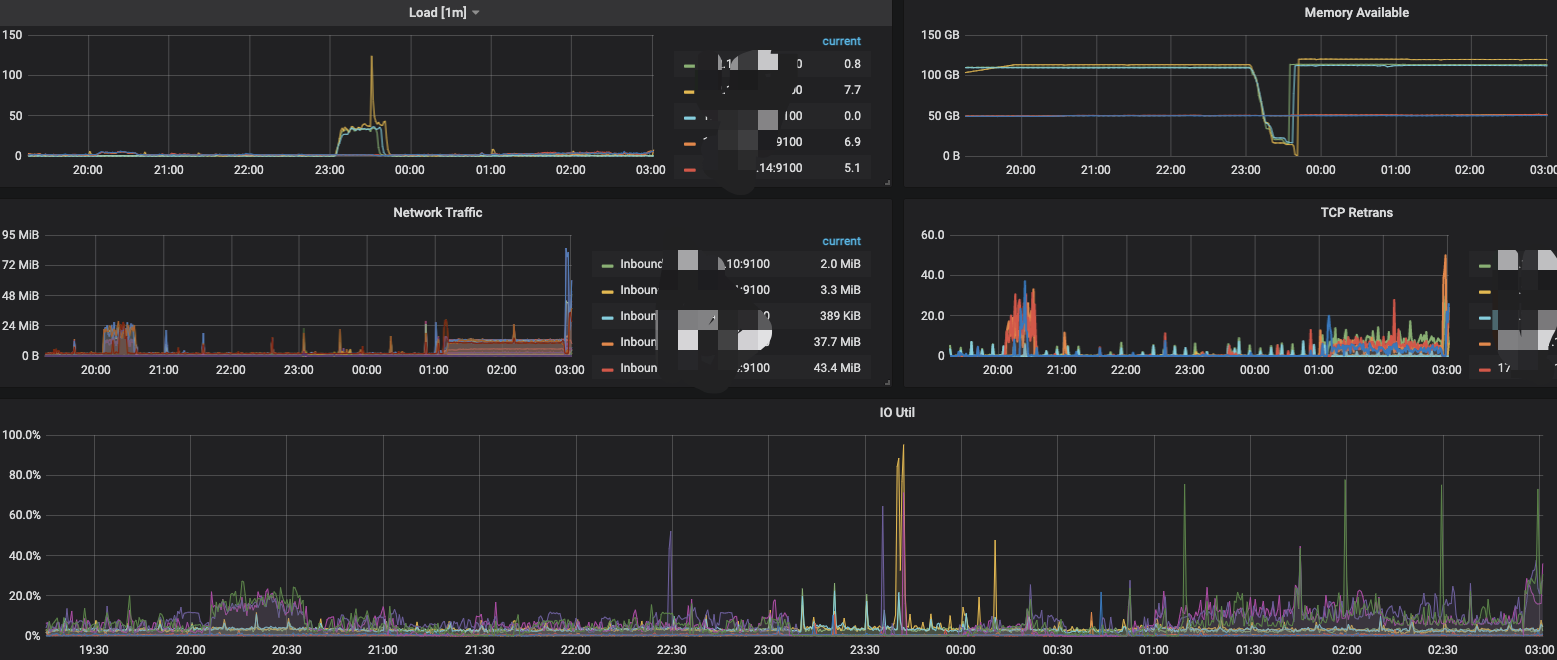Click resize handle of Network Traffic panel
This screenshot has width=1557, height=660.
coord(886,381)
